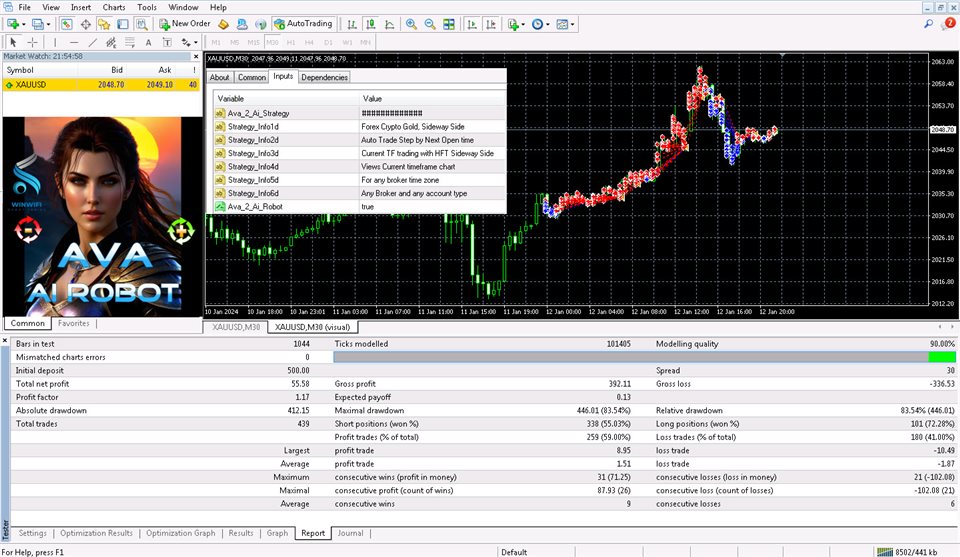Select the M15 timeframe button

[253, 42]
